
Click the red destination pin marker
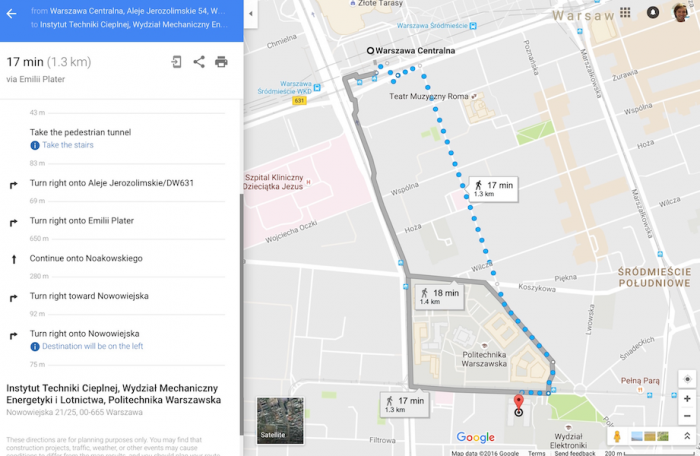tap(518, 401)
